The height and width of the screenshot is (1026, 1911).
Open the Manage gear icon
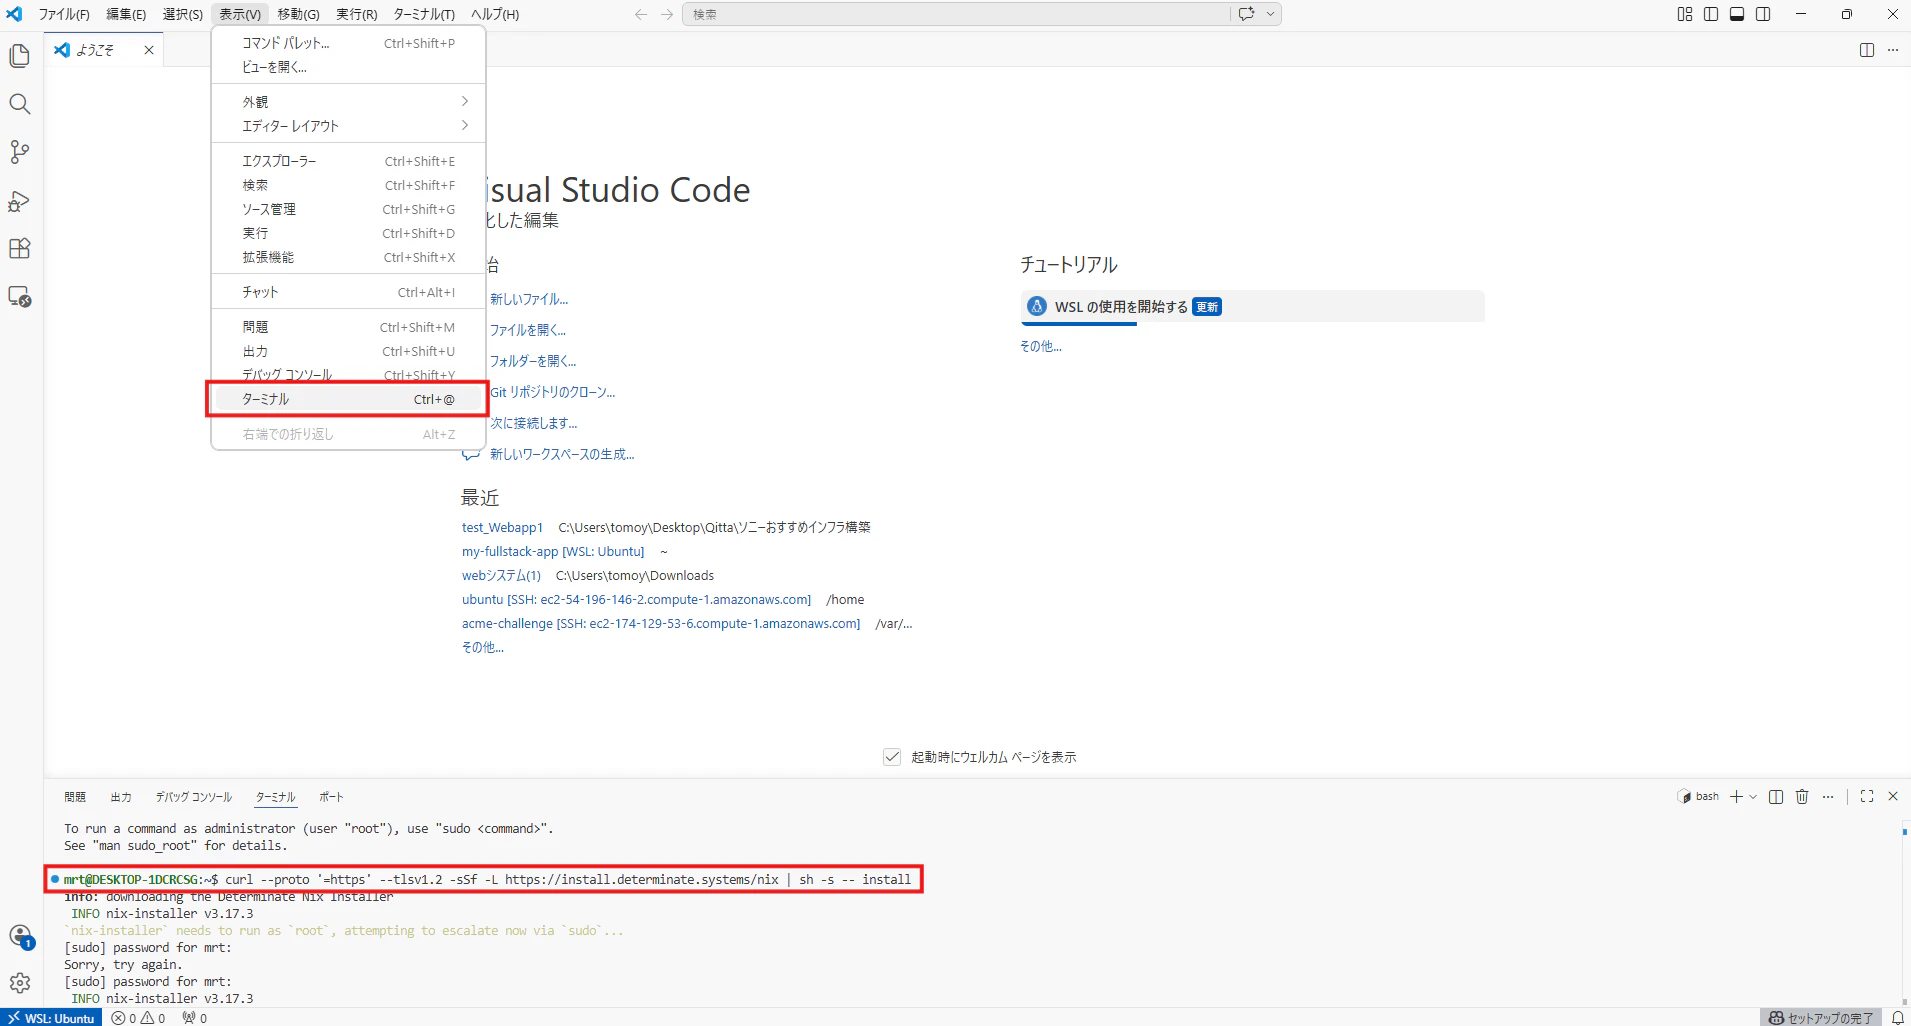pos(20,984)
